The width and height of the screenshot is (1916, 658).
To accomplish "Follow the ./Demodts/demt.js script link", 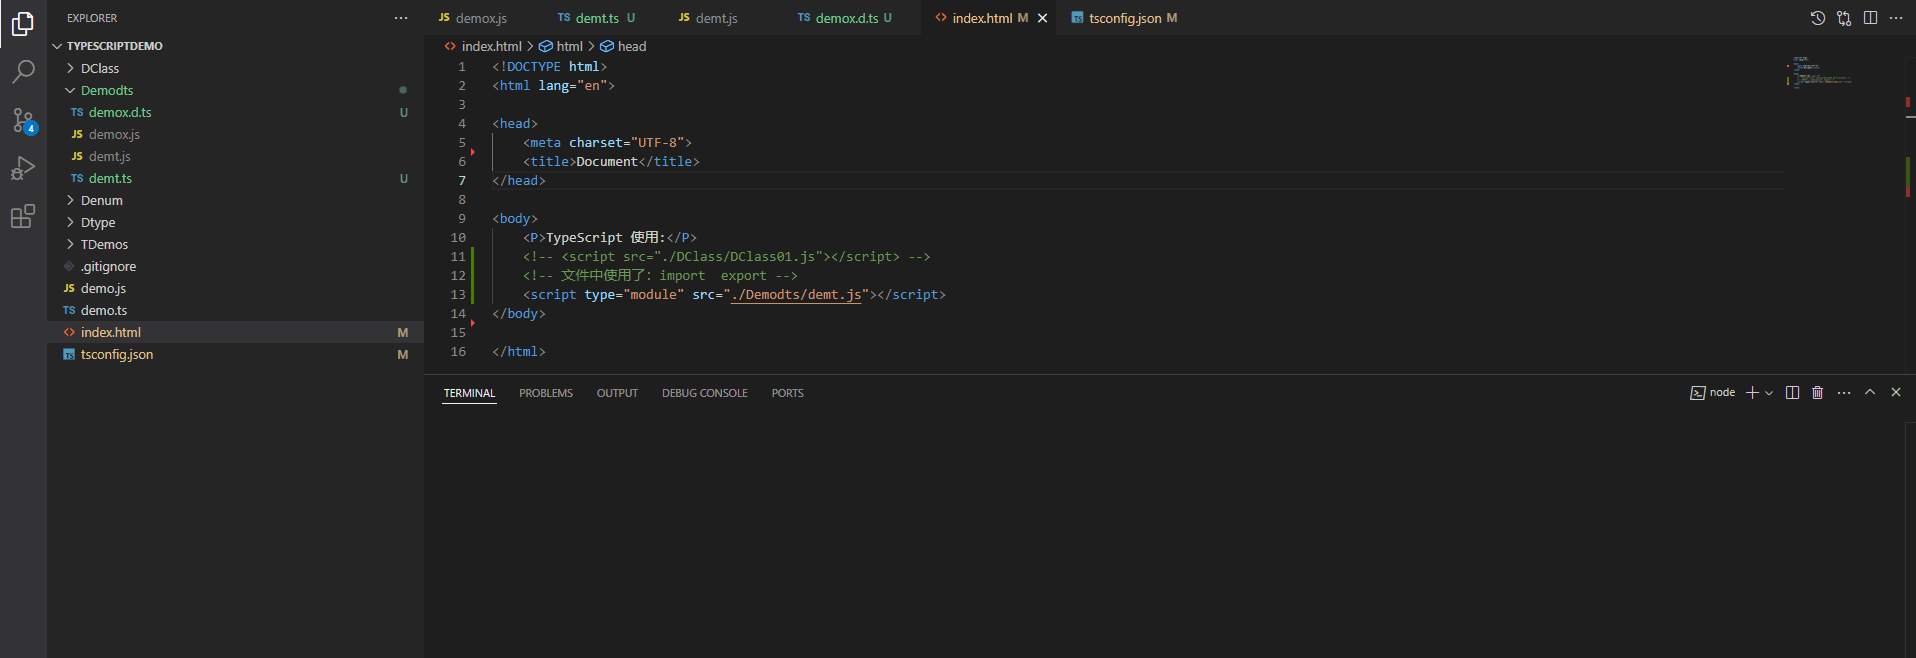I will click(796, 295).
